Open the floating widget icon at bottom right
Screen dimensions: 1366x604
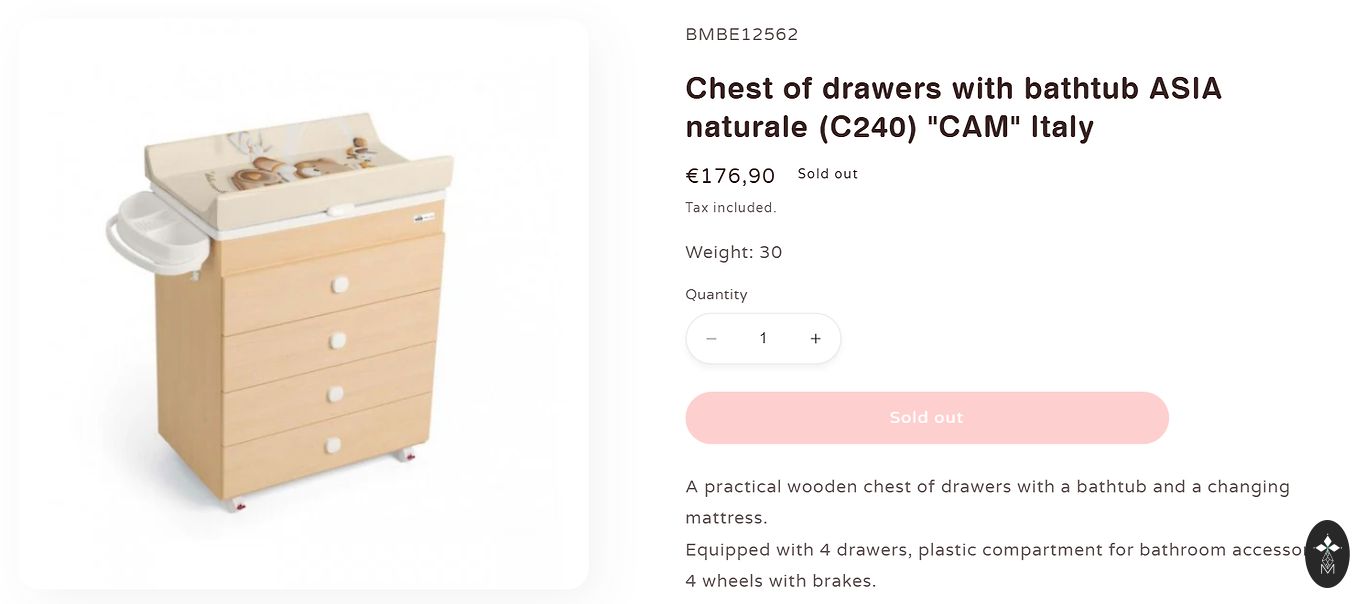point(1327,553)
